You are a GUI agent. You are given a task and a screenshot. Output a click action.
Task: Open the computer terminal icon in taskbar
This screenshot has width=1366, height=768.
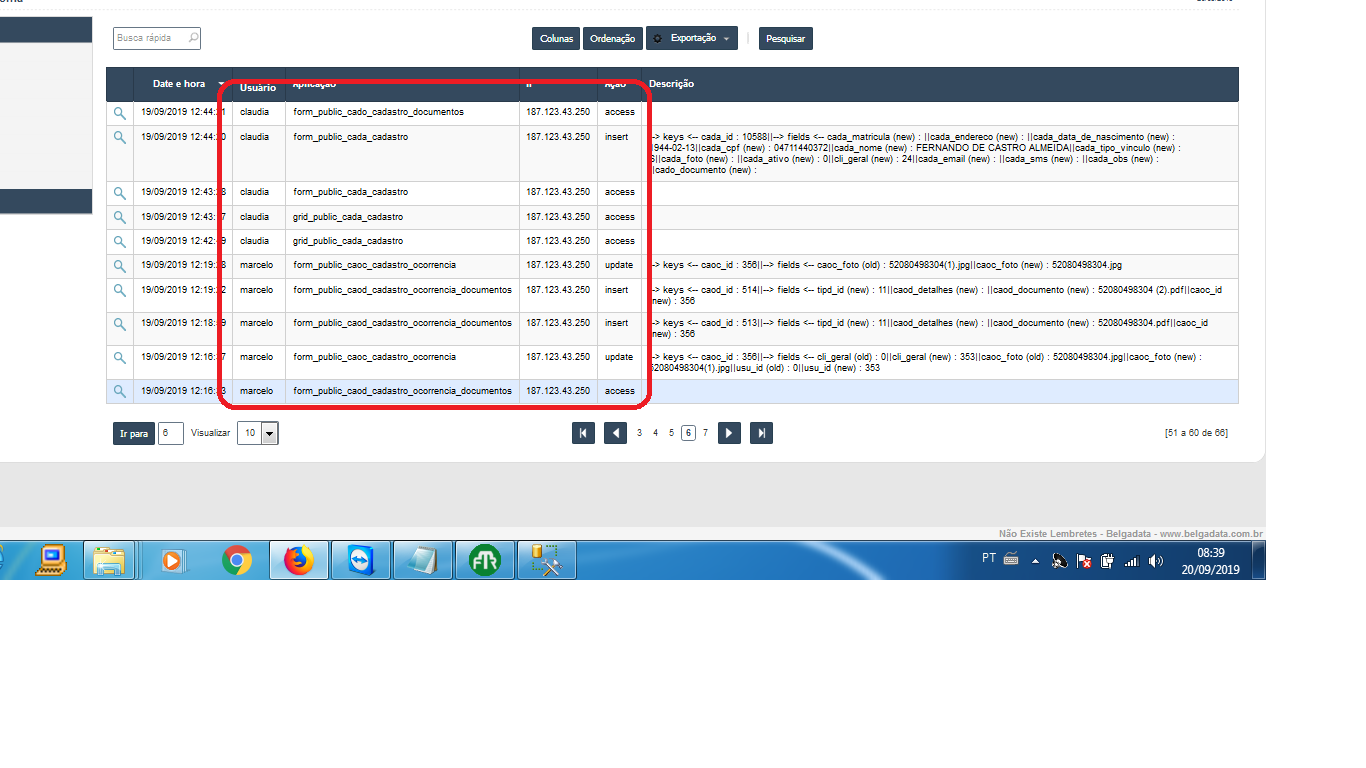[x=50, y=561]
